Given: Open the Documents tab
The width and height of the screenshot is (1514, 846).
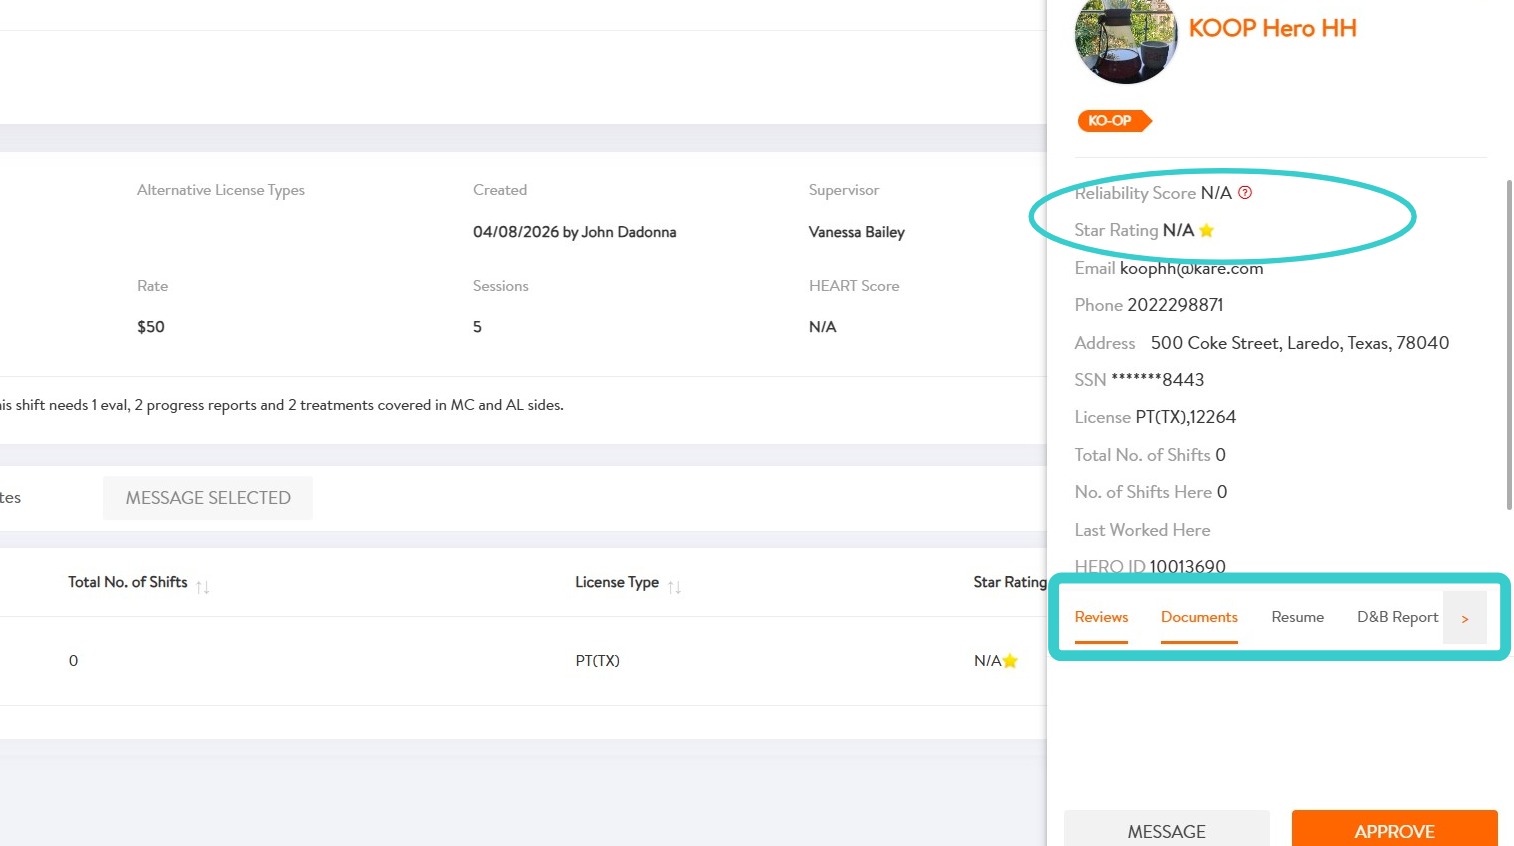Looking at the screenshot, I should pos(1199,617).
